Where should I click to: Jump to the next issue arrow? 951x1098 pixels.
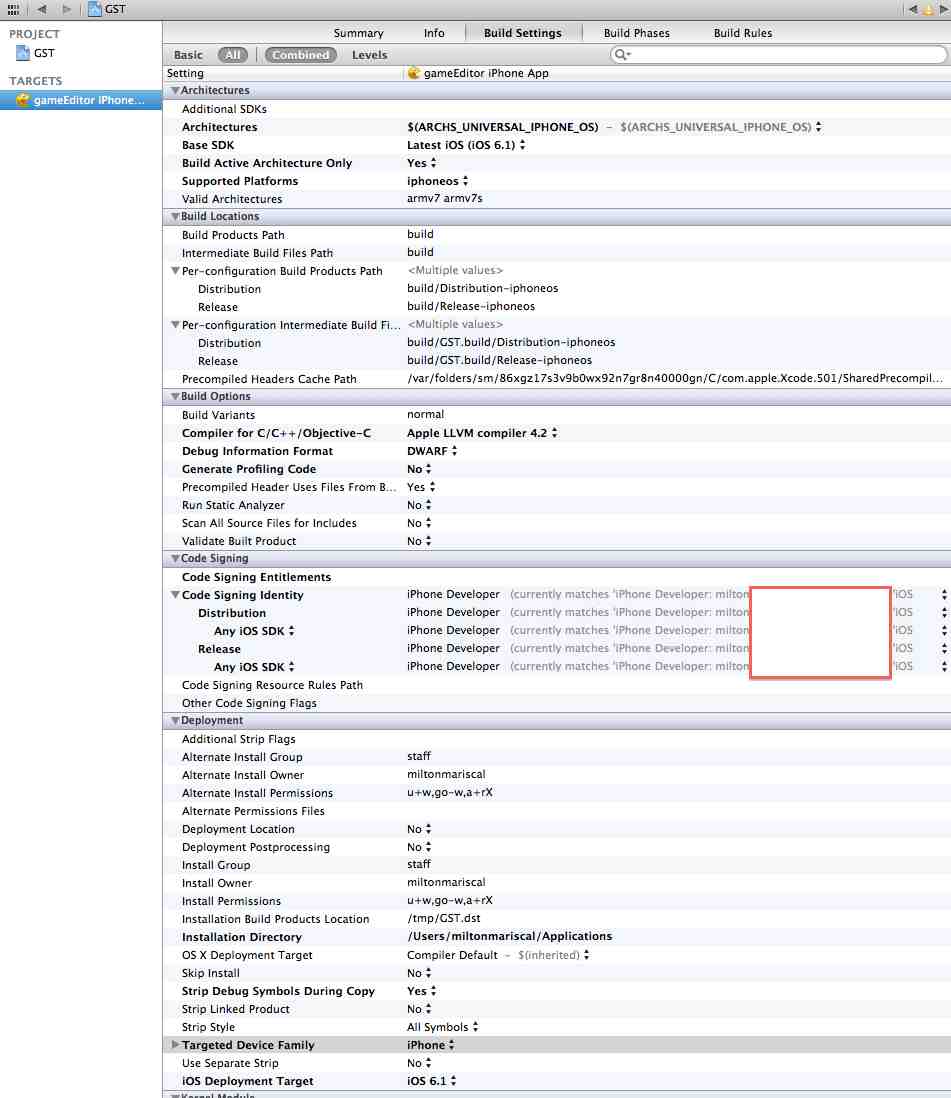tap(943, 9)
